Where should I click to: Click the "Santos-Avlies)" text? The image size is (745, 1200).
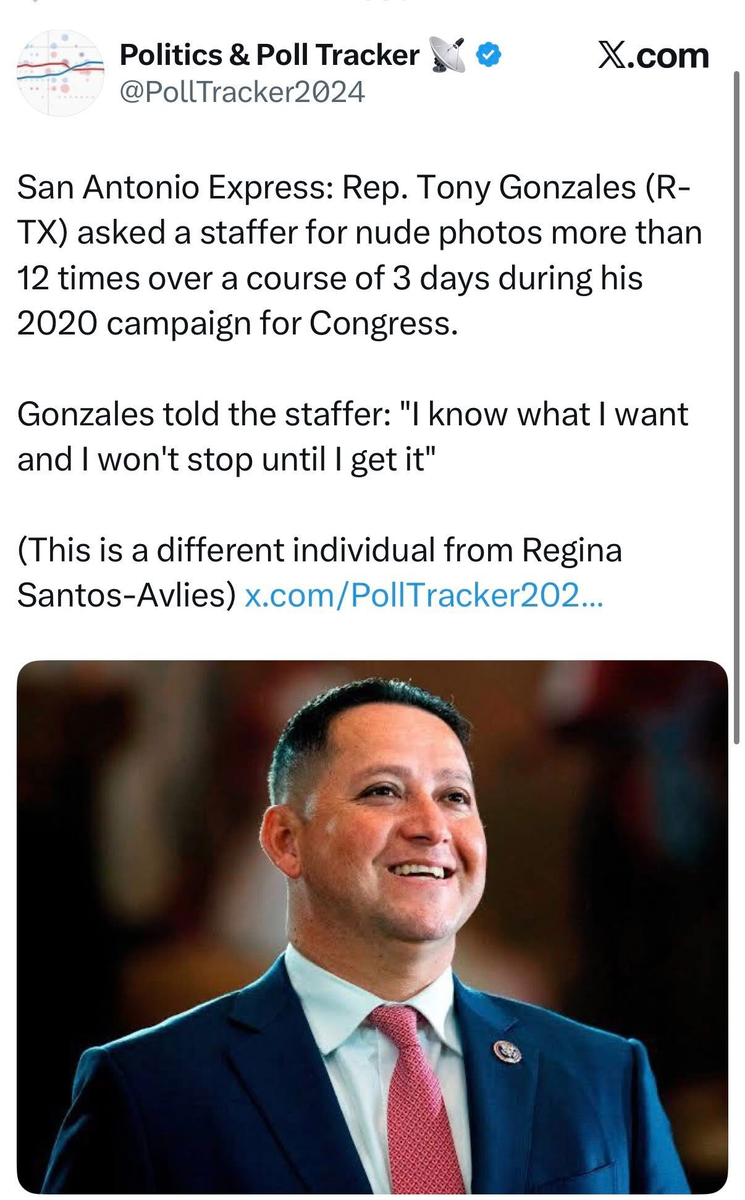[127, 595]
